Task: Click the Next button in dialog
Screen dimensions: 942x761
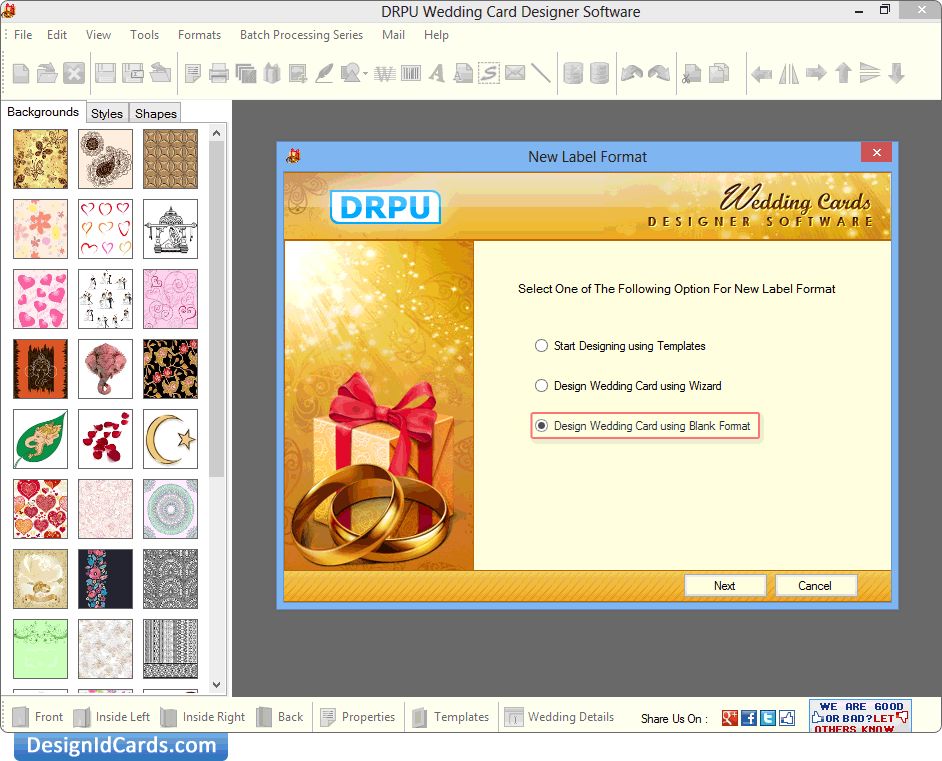Action: (725, 586)
